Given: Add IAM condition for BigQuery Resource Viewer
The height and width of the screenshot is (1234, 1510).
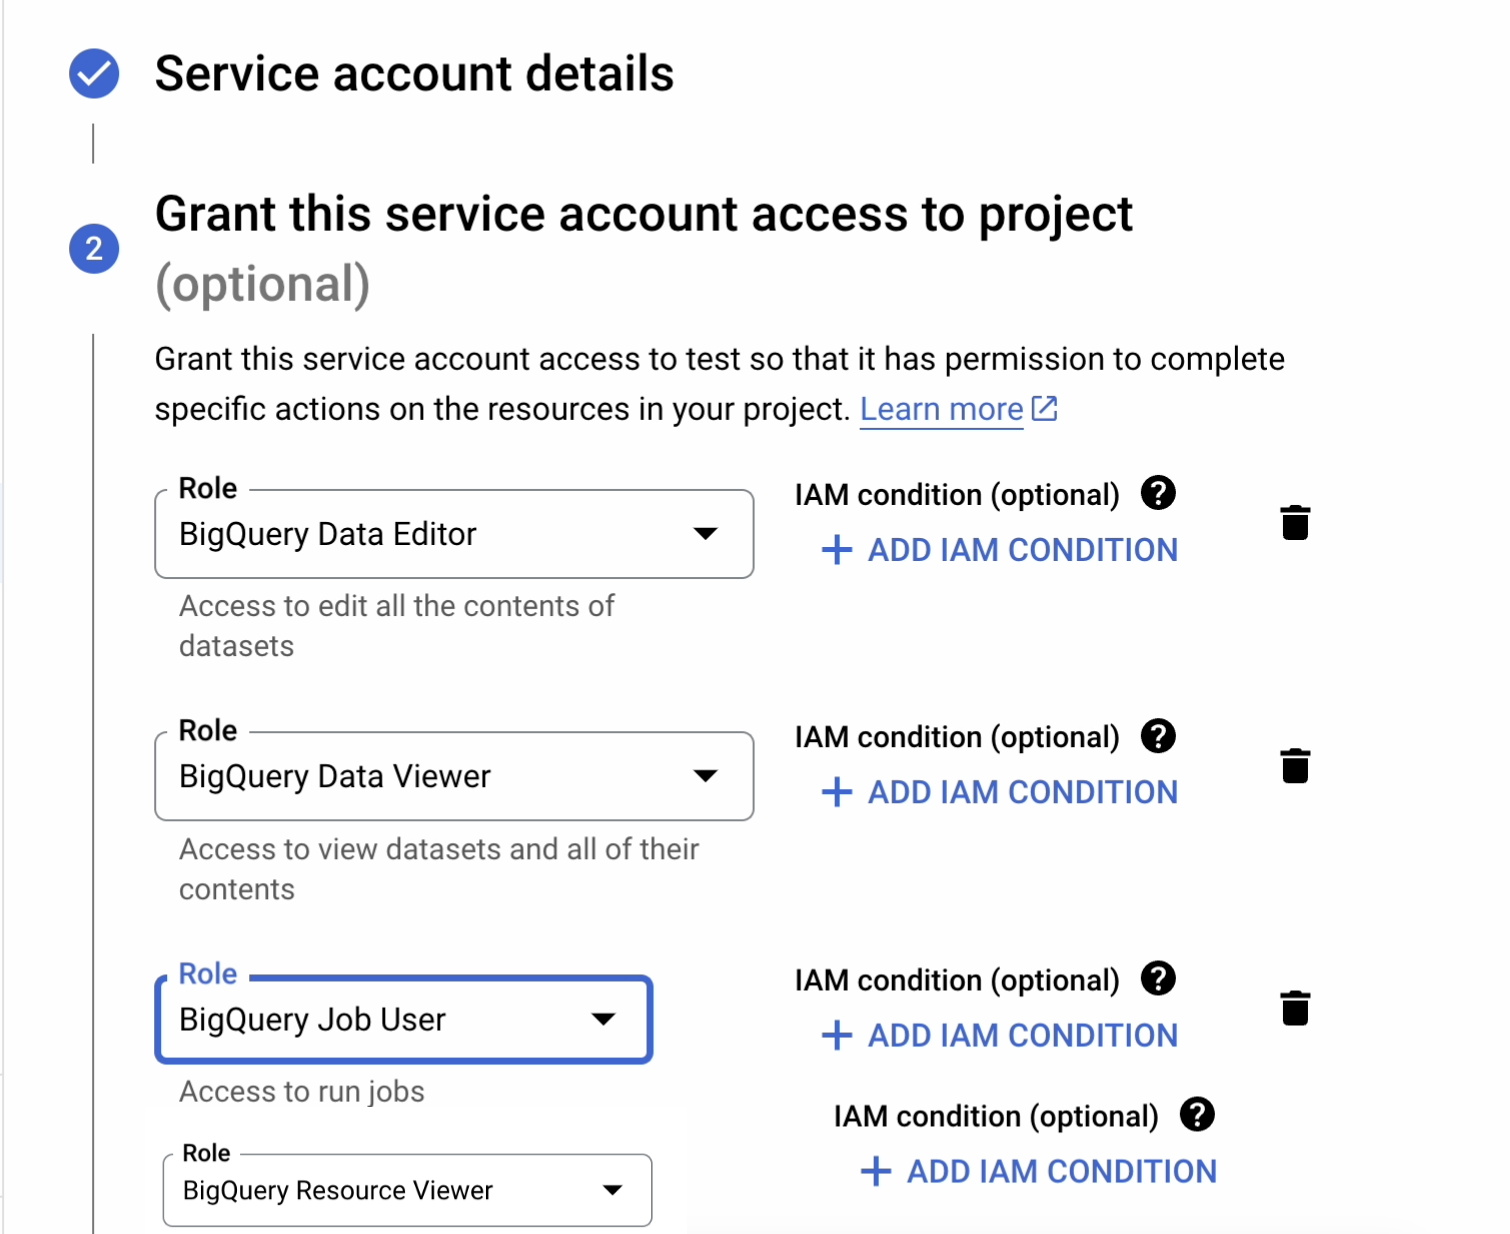Looking at the screenshot, I should click(1038, 1171).
